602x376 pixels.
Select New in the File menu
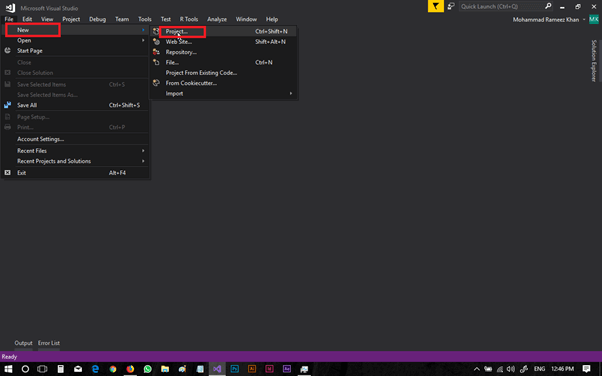[75, 30]
